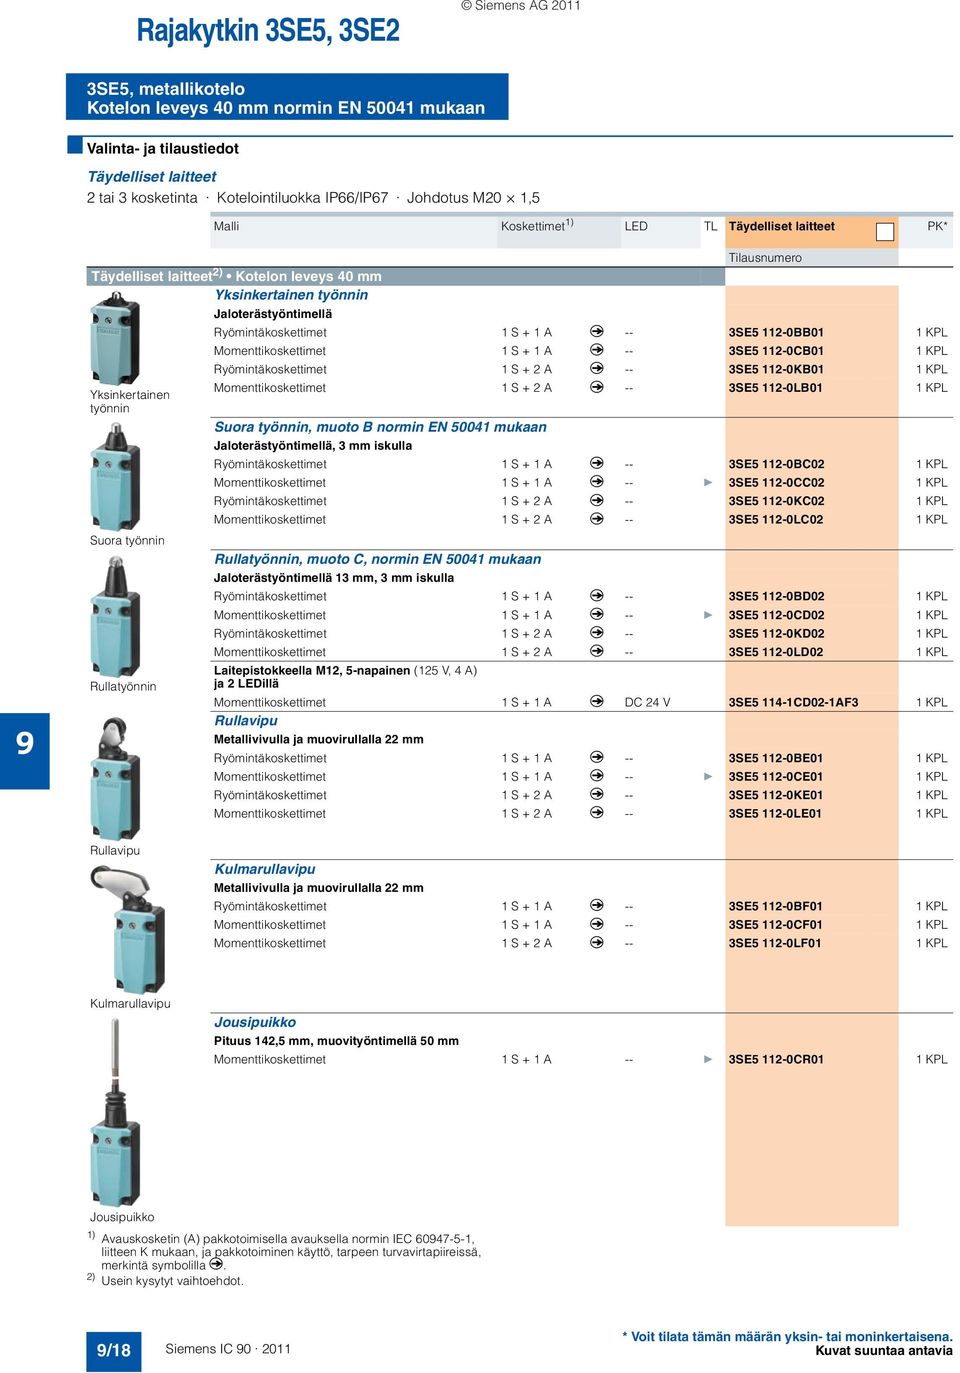Click positive-opening symbol in 3SE5 112-0BD02 row
The image size is (960, 1373).
pyautogui.click(x=597, y=595)
